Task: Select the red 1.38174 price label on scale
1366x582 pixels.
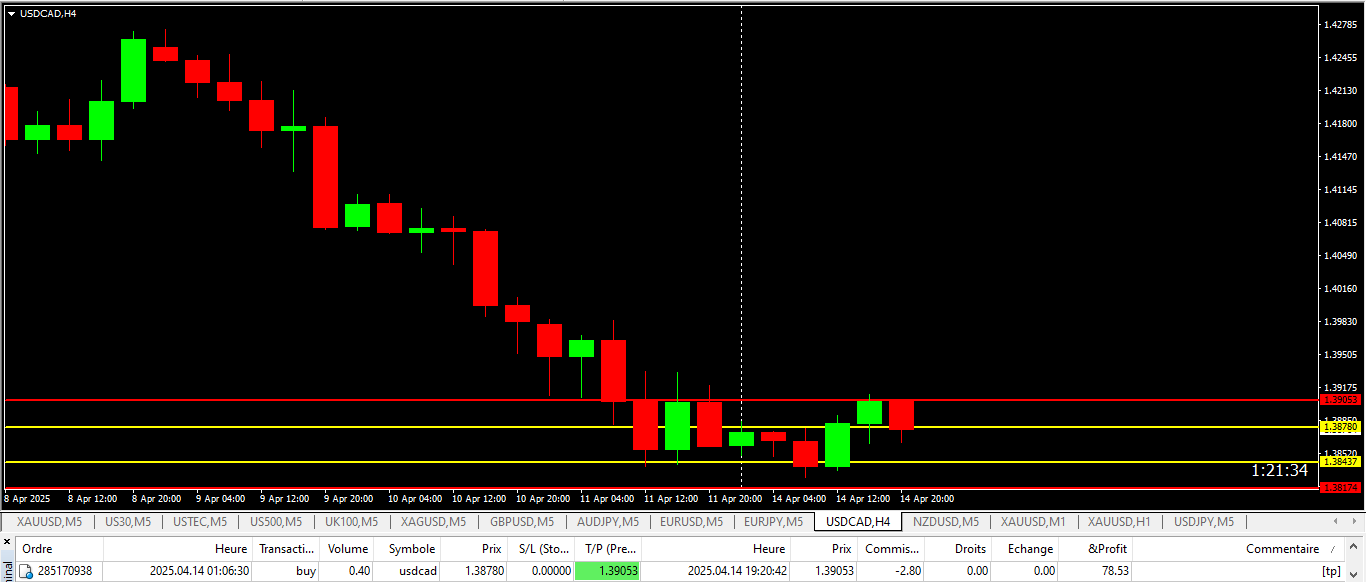Action: pyautogui.click(x=1341, y=487)
